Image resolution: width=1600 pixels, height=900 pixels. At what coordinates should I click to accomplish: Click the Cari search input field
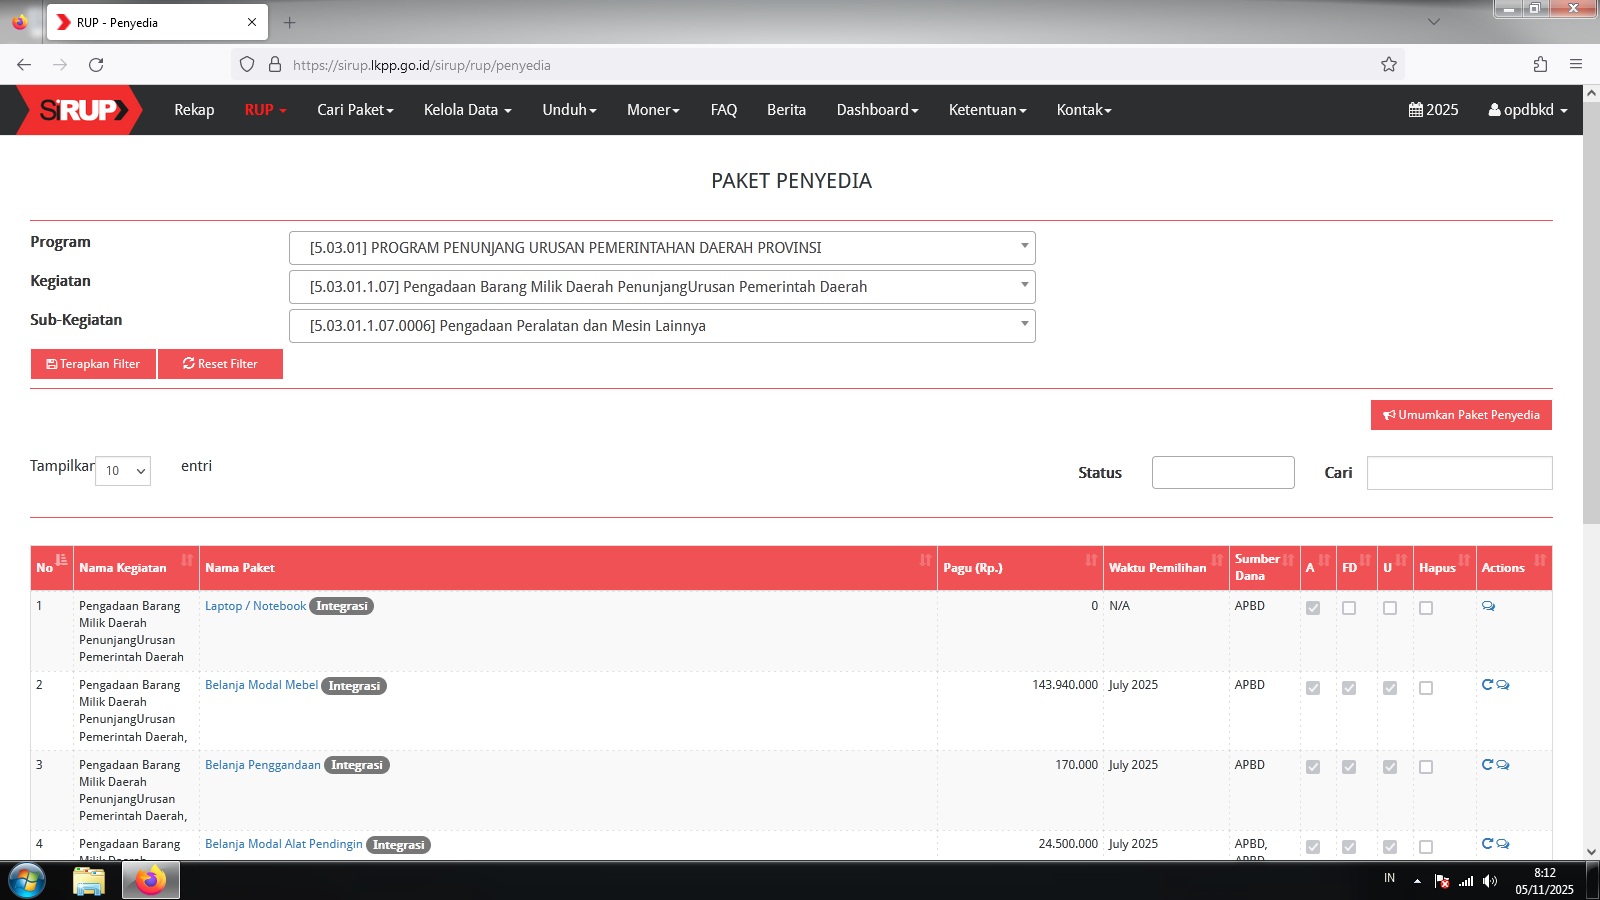click(1459, 473)
